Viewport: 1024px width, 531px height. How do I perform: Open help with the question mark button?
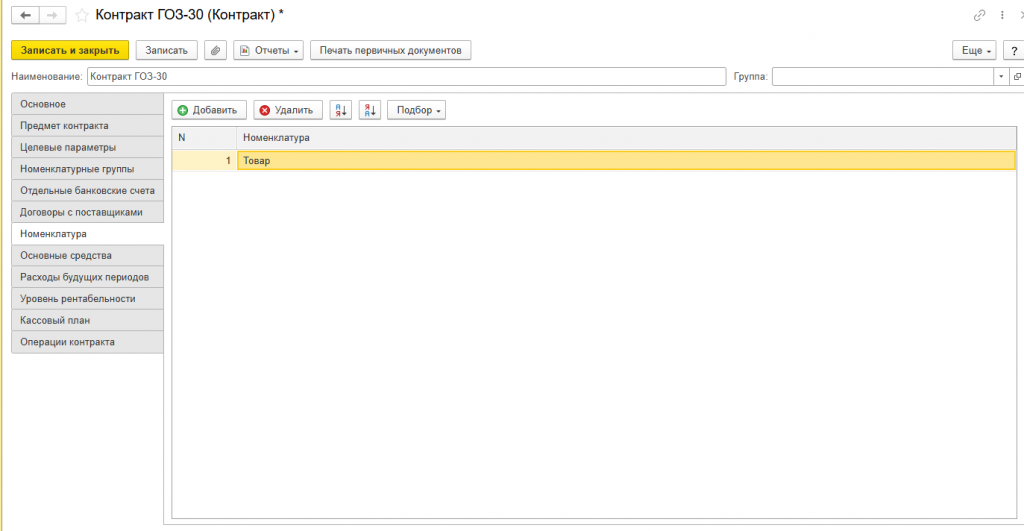coord(1014,50)
